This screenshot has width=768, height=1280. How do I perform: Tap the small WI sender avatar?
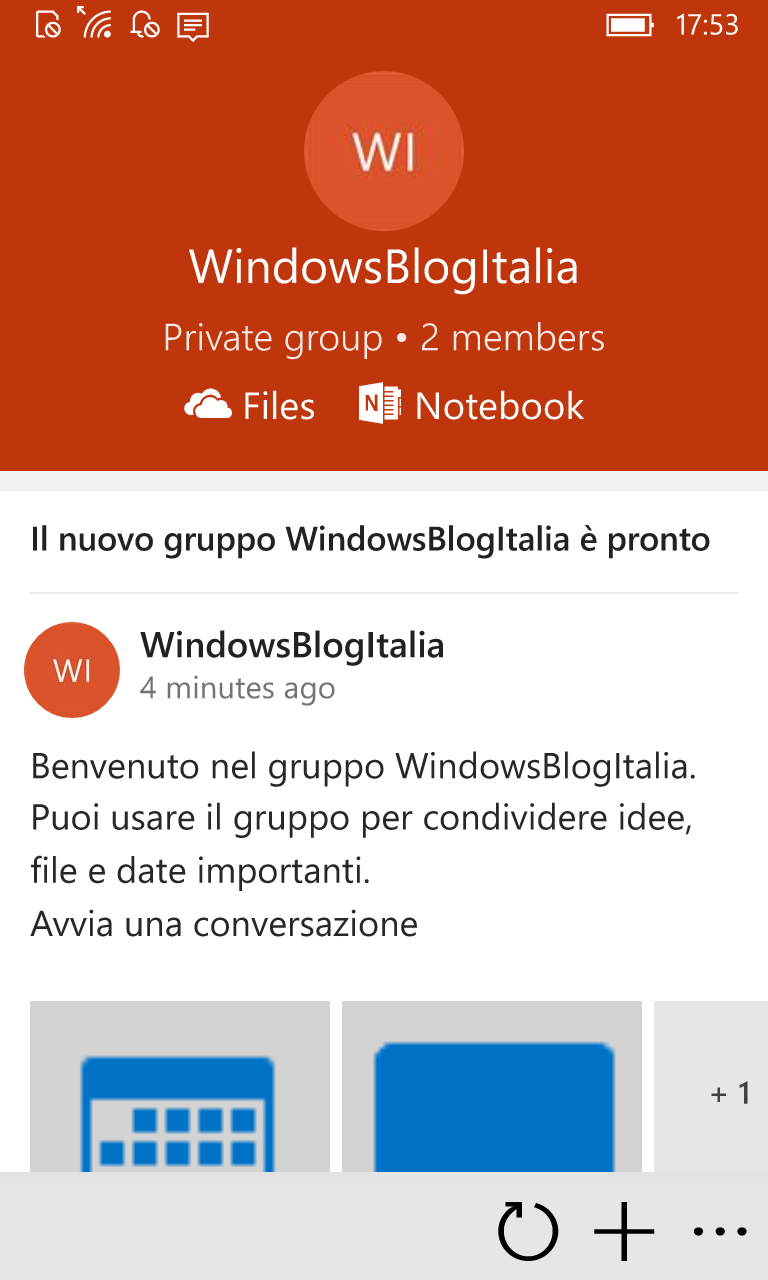(72, 670)
